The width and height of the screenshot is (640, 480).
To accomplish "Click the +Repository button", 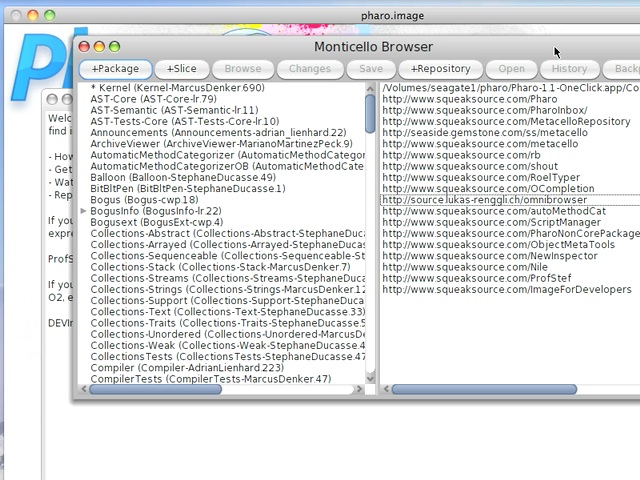I will click(440, 69).
